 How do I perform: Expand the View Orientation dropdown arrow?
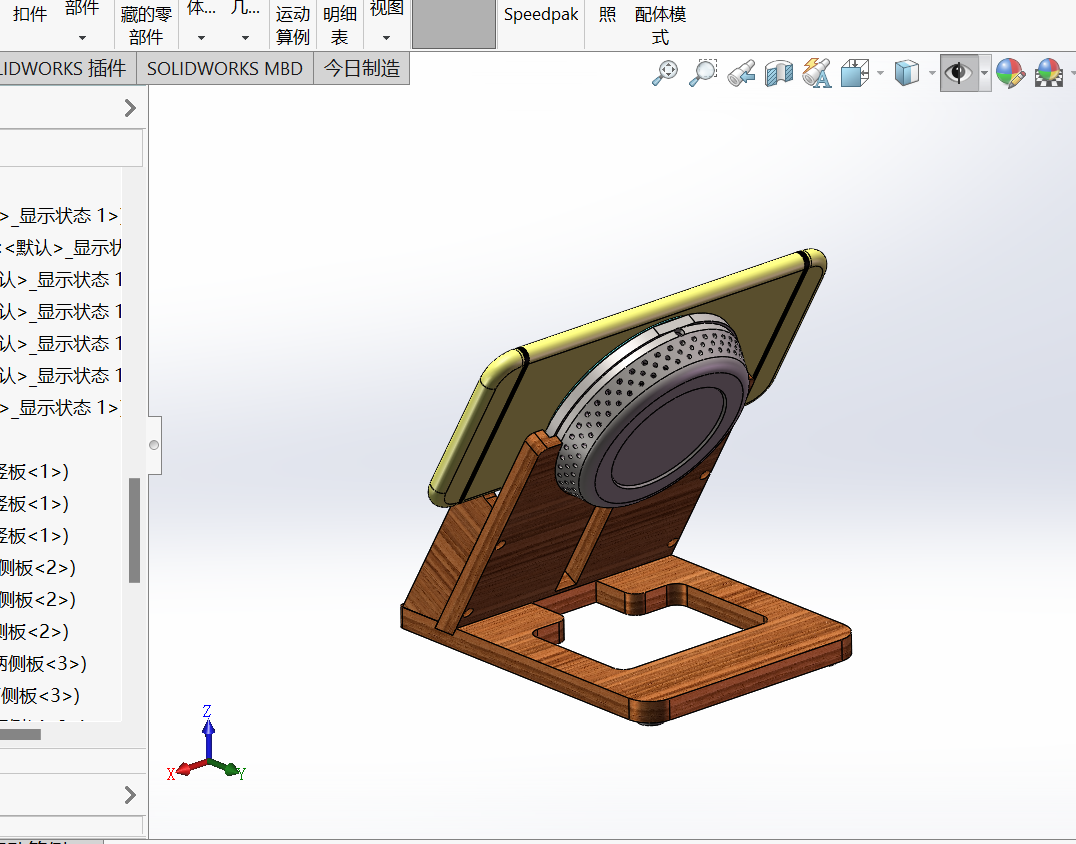pyautogui.click(x=880, y=73)
